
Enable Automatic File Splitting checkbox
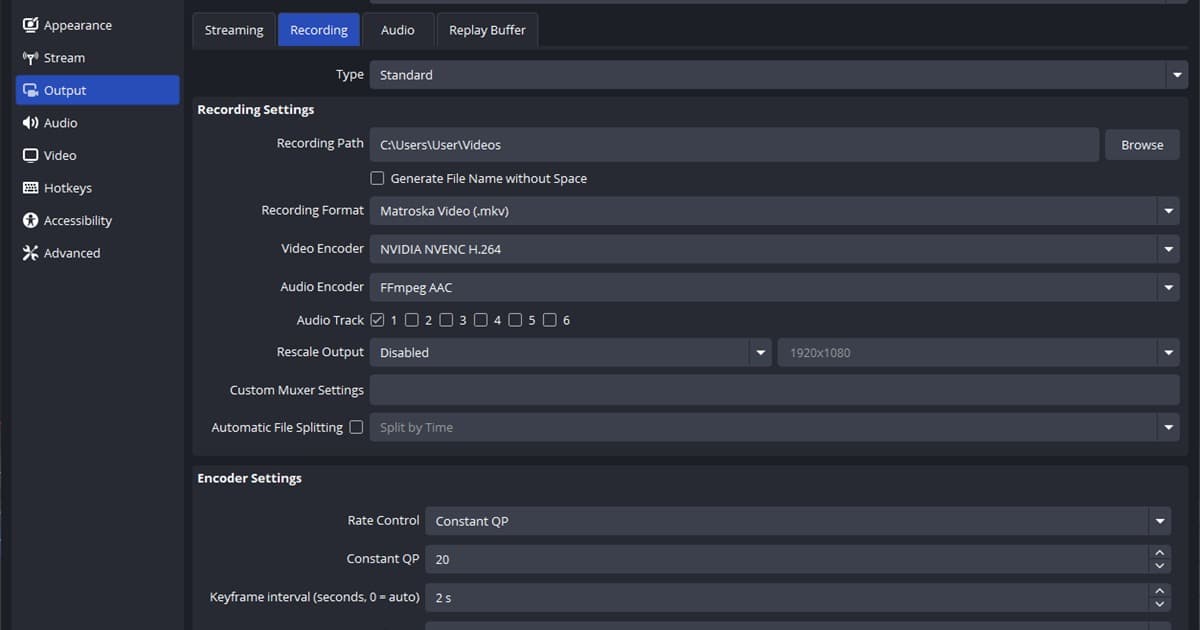[356, 427]
